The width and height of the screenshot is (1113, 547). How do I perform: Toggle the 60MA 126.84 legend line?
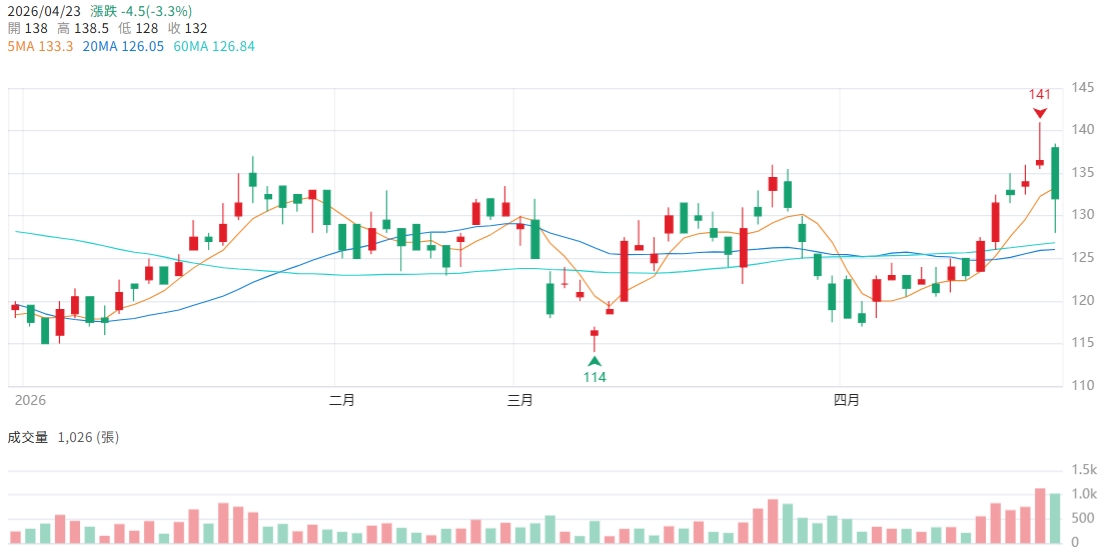[213, 46]
